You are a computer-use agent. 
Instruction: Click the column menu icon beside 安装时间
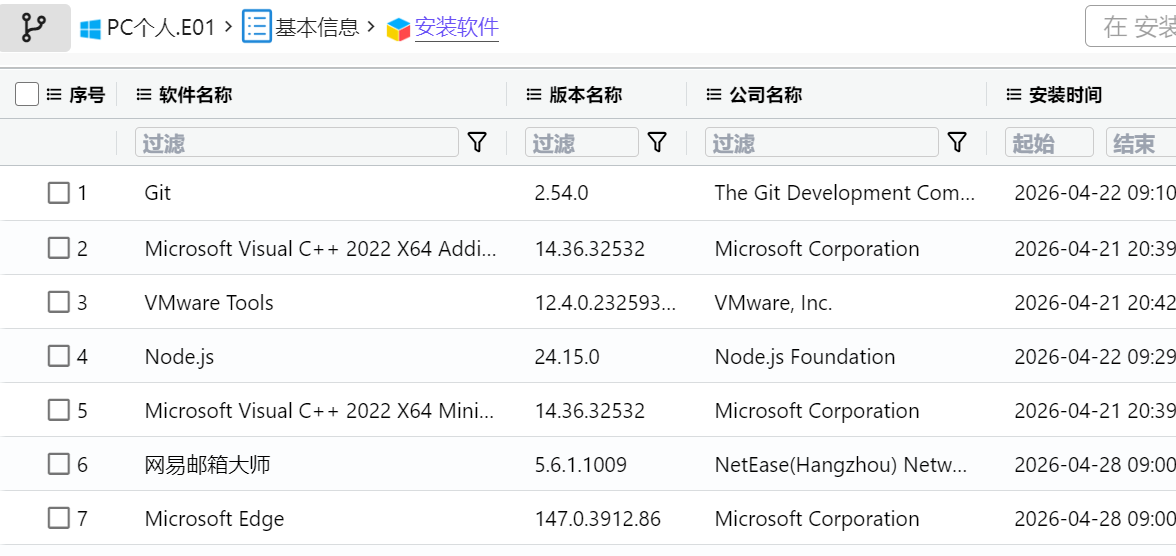click(1014, 95)
